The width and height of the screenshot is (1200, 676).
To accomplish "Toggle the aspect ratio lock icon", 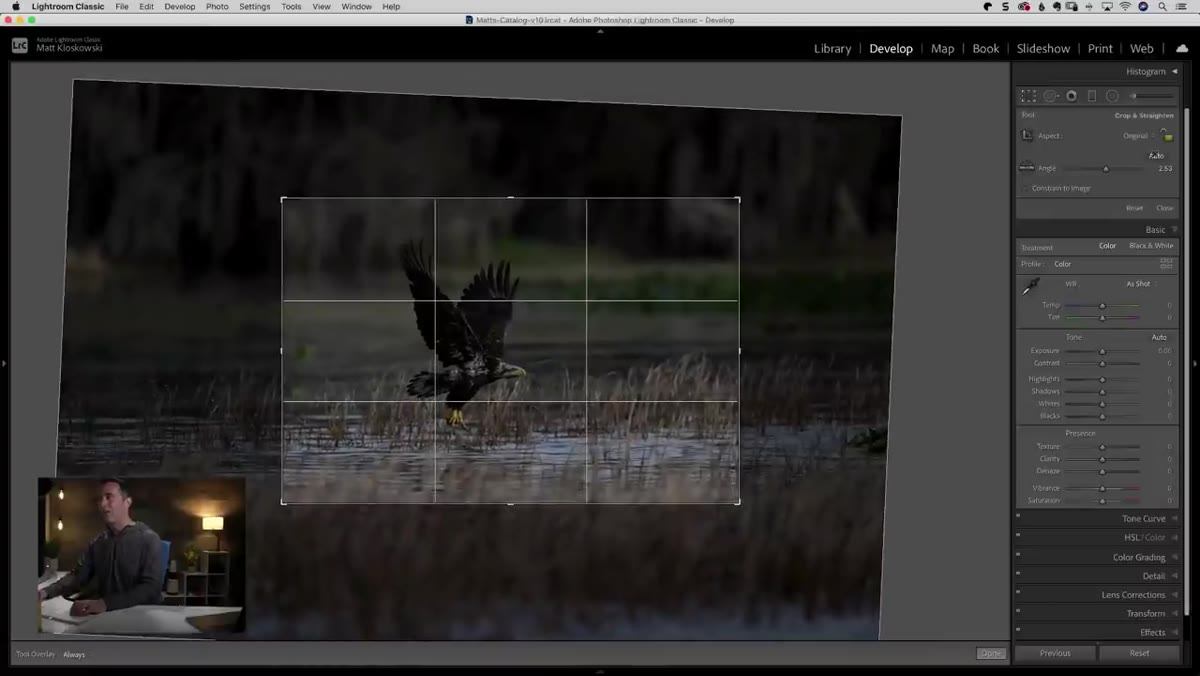I will click(x=1167, y=135).
